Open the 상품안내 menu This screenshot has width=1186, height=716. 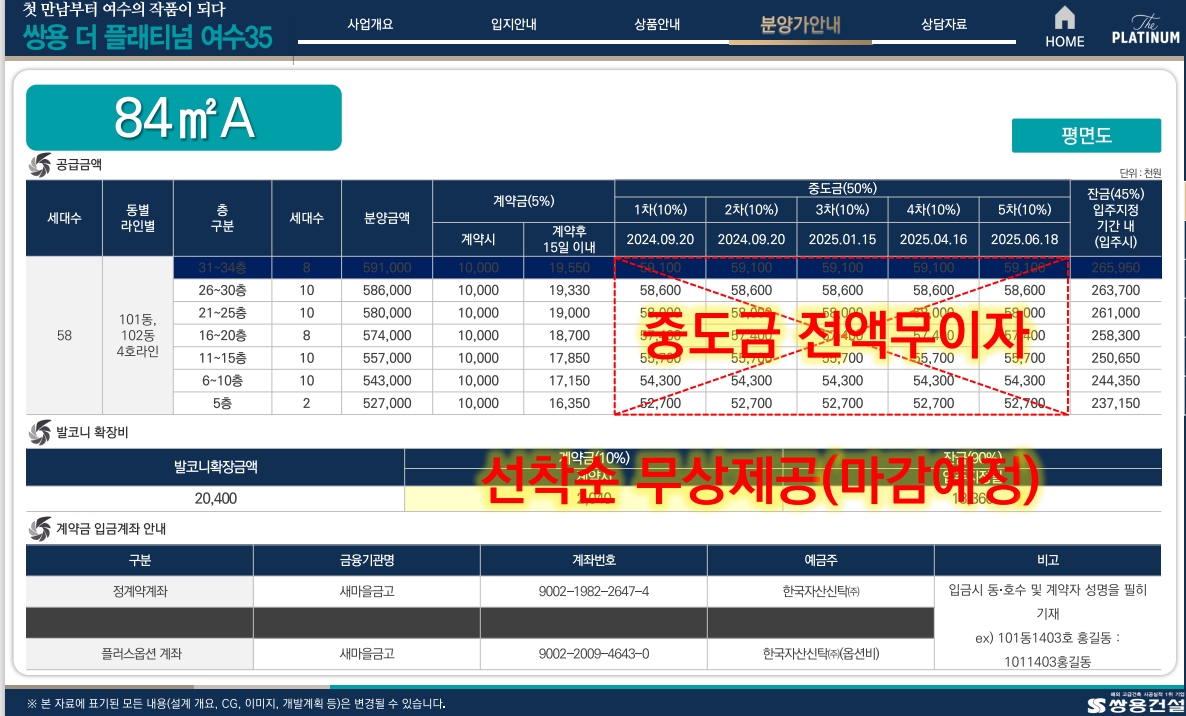point(657,24)
